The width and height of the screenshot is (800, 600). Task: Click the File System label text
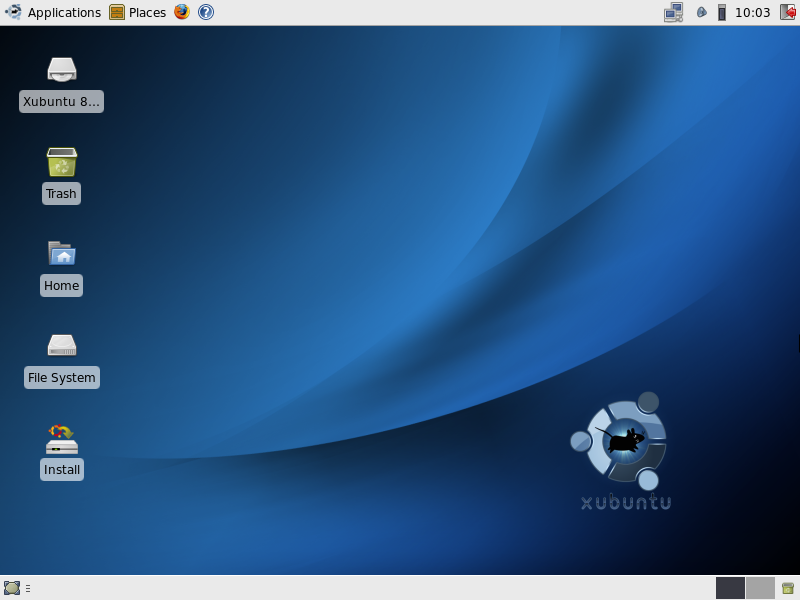(62, 378)
